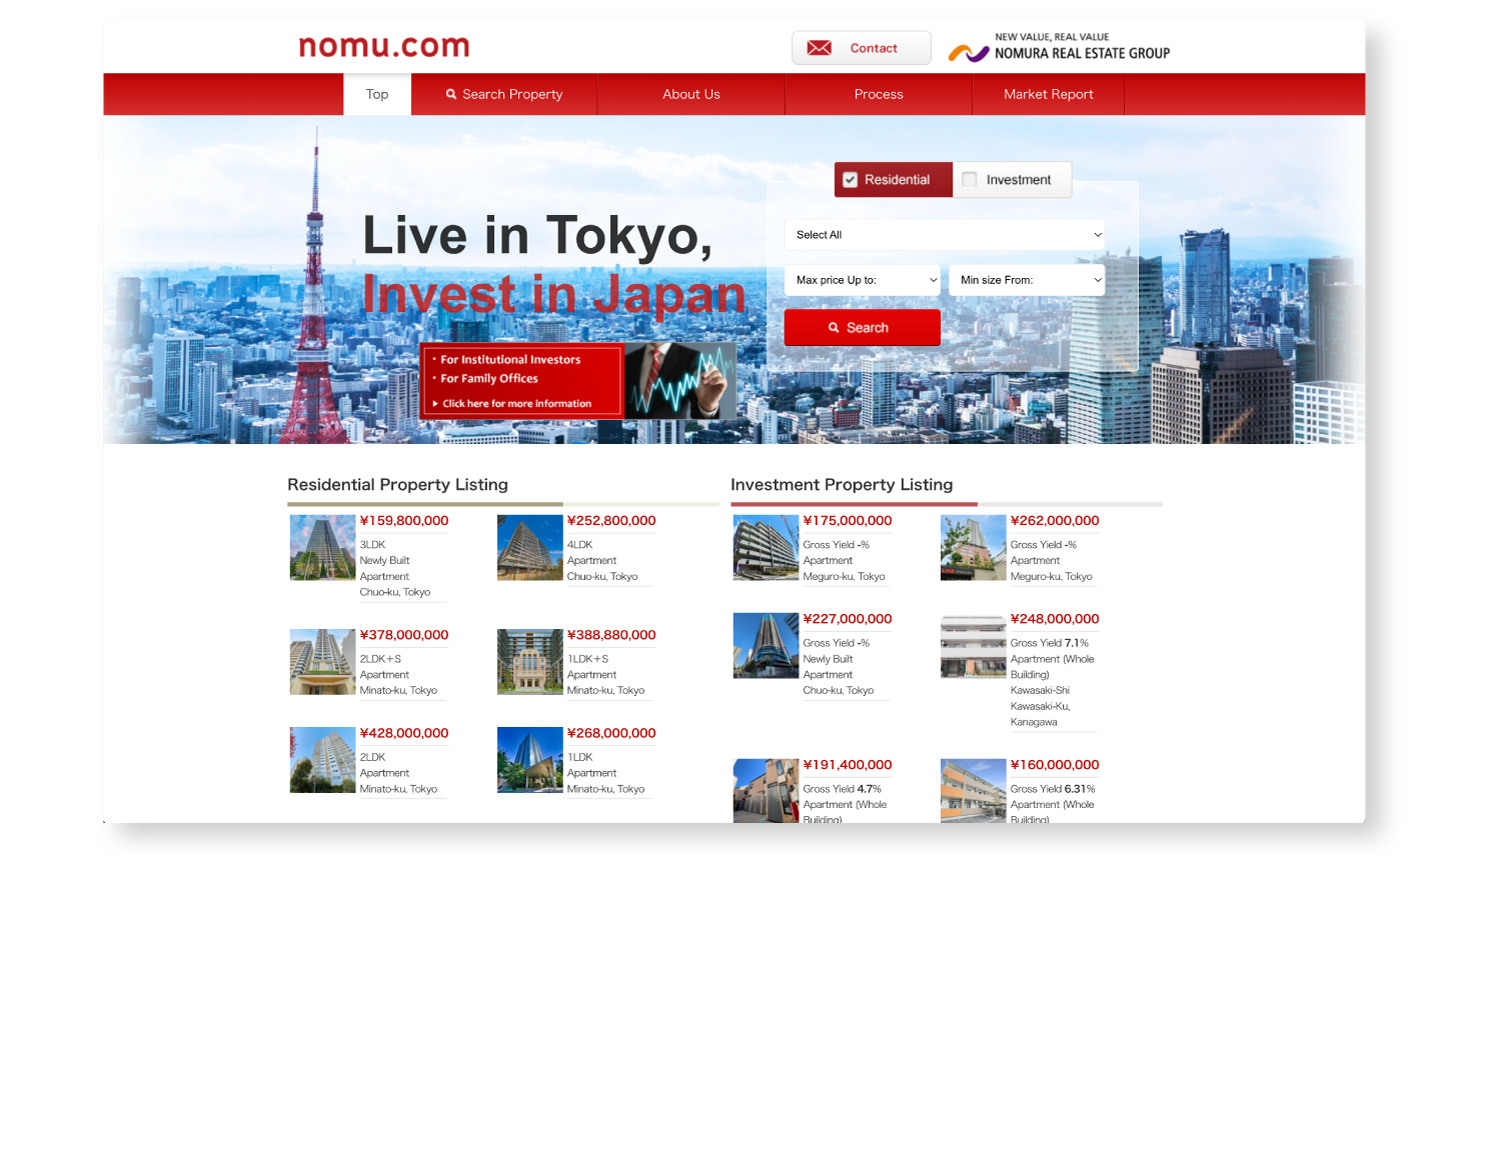Open the Institutional Investors banner
Viewport: 1500px width, 1159px height.
(578, 381)
